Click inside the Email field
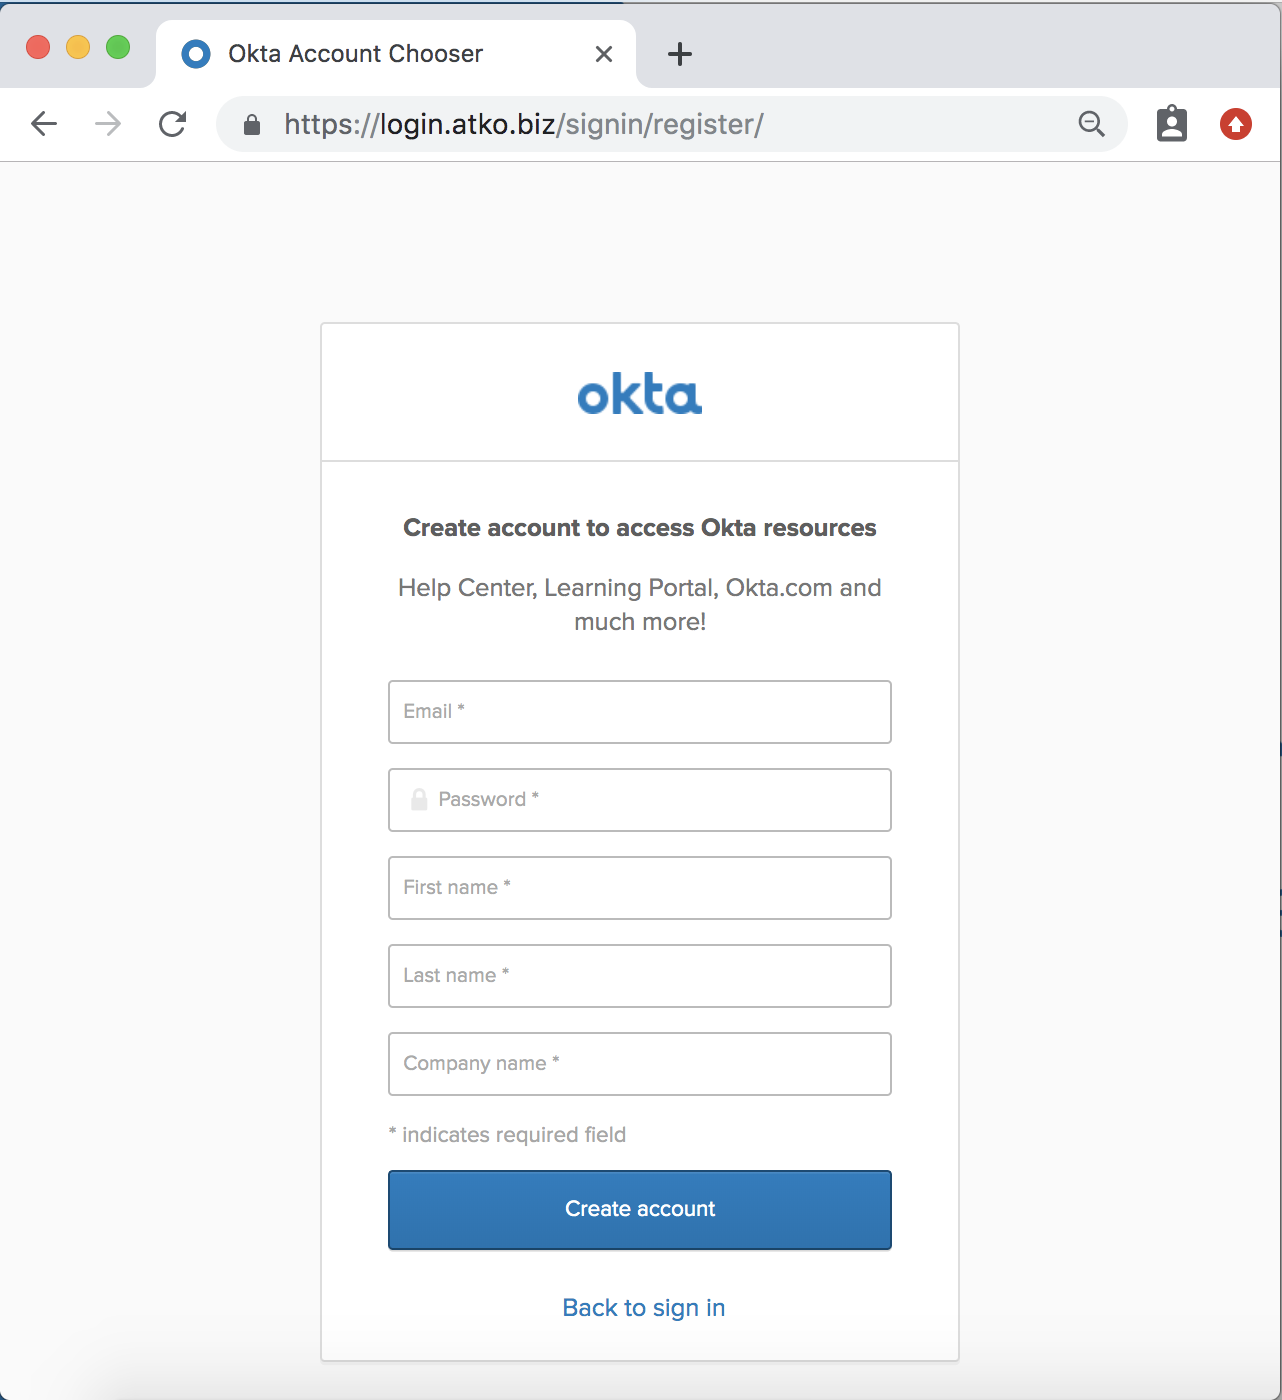Image resolution: width=1282 pixels, height=1400 pixels. tap(640, 712)
